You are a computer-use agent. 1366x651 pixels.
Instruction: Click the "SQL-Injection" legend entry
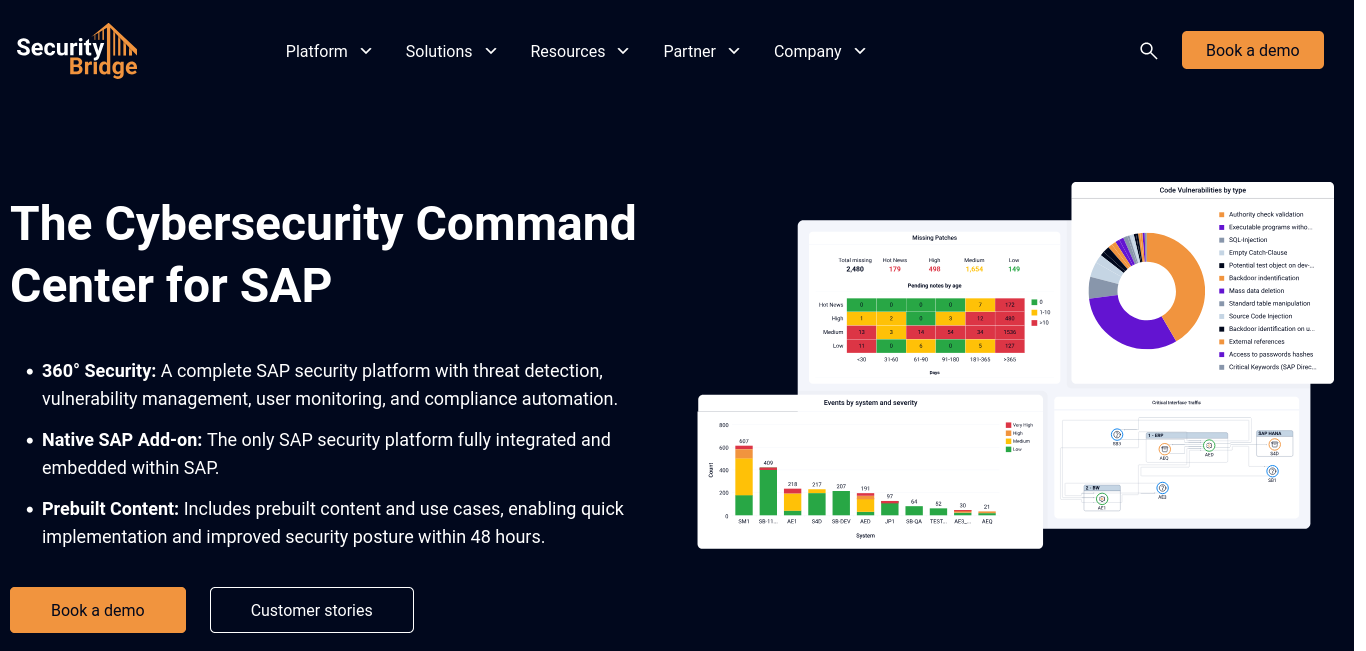1243,240
